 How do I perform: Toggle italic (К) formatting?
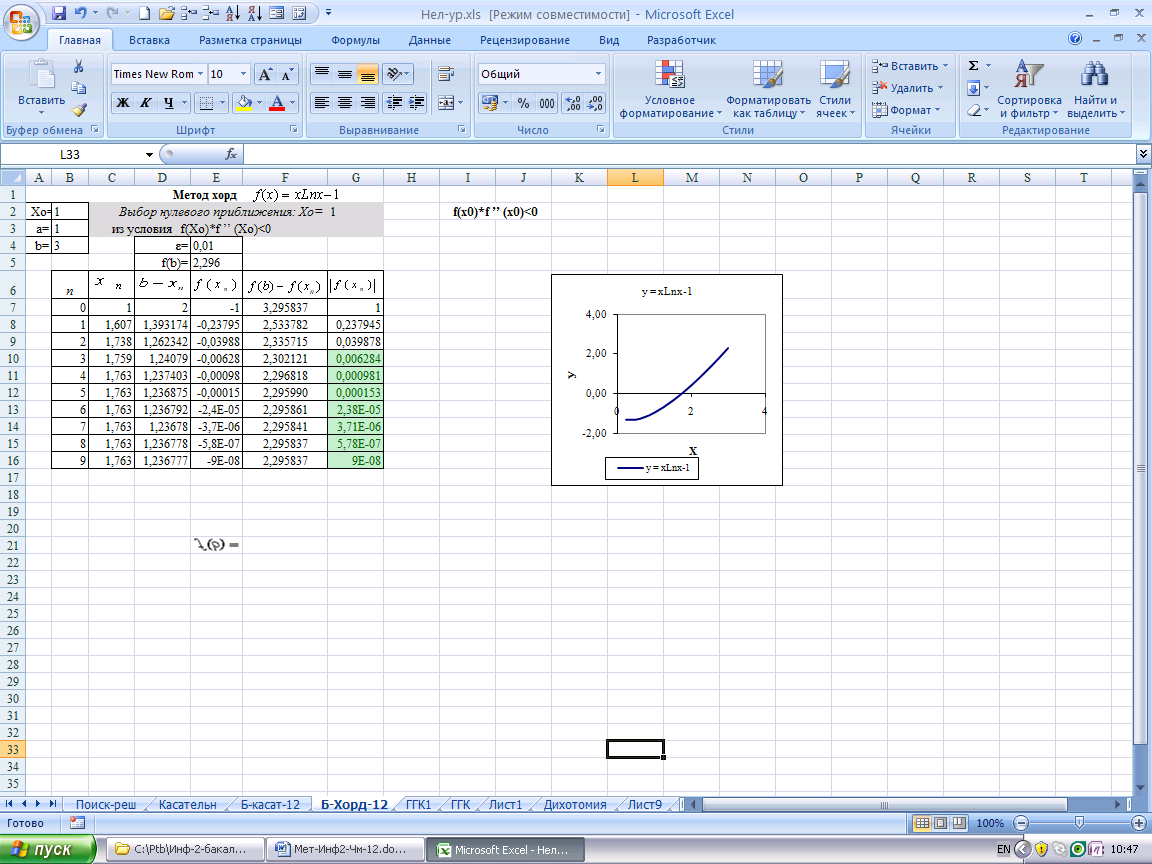145,103
